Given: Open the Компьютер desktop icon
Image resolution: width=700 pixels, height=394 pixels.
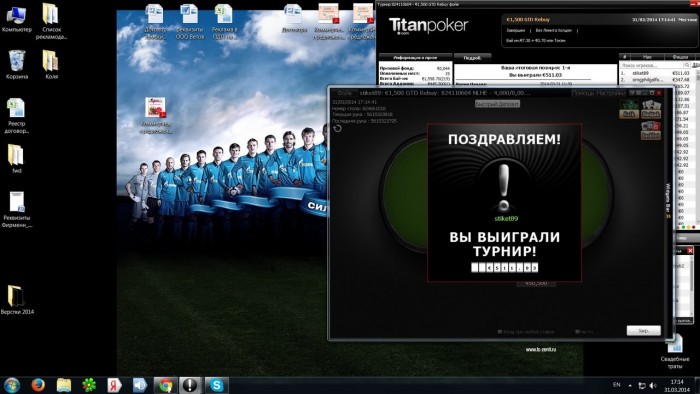Looking at the screenshot, I should coord(16,19).
